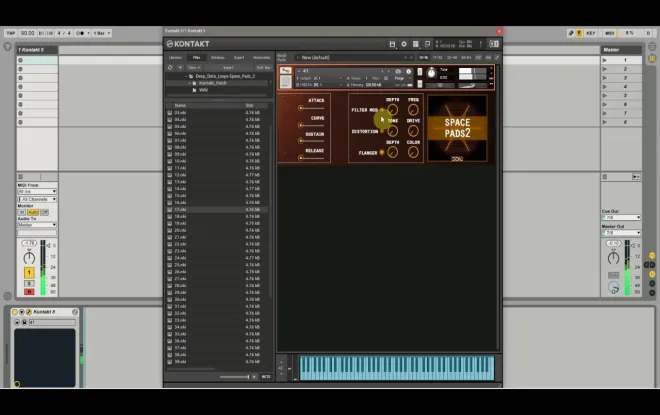Image resolution: width=660 pixels, height=415 pixels.
Task: Click the refresh icon in Kontakt browser
Action: [x=170, y=67]
